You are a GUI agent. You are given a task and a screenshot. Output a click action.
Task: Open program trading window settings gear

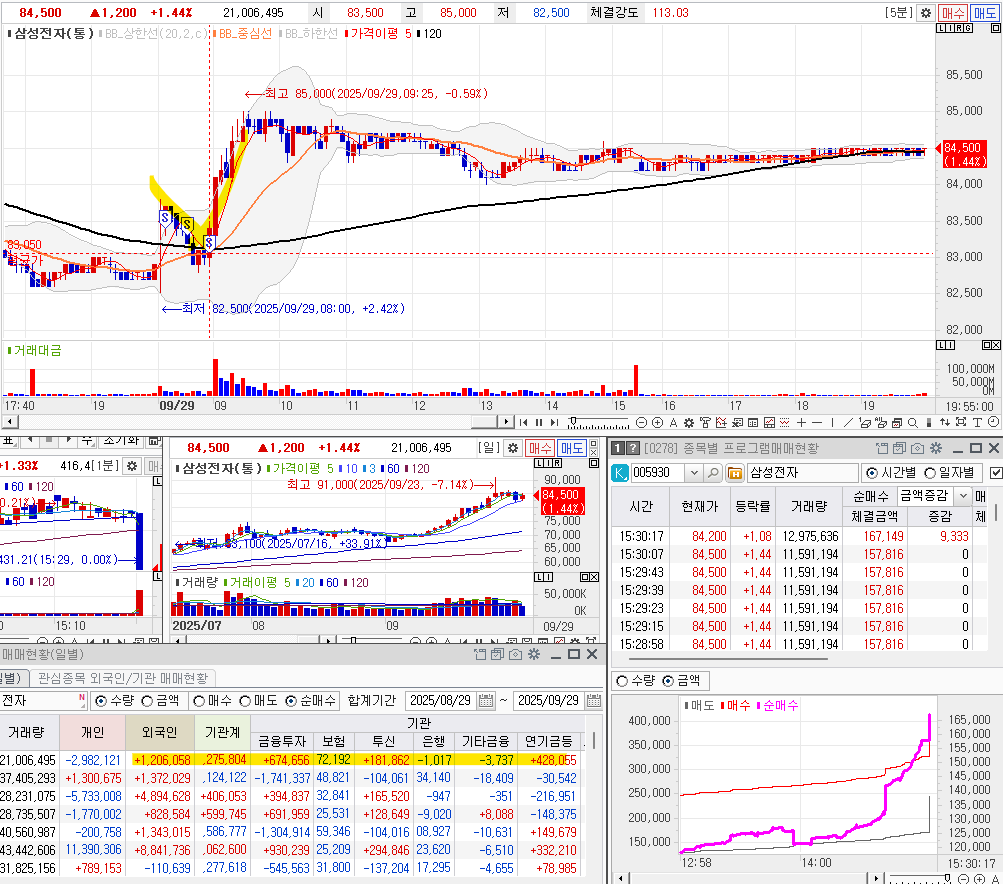(935, 448)
